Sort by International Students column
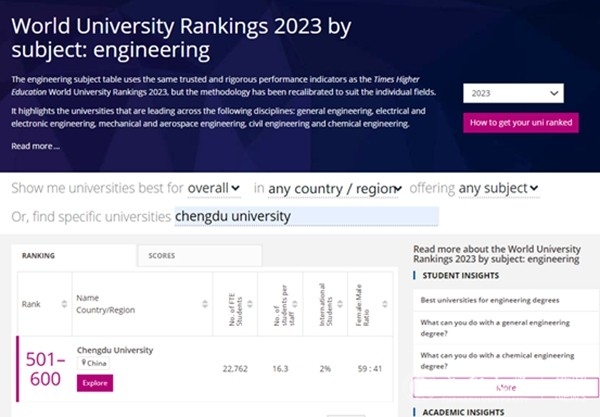Screen dimensions: 600x417 pyautogui.click(x=340, y=304)
